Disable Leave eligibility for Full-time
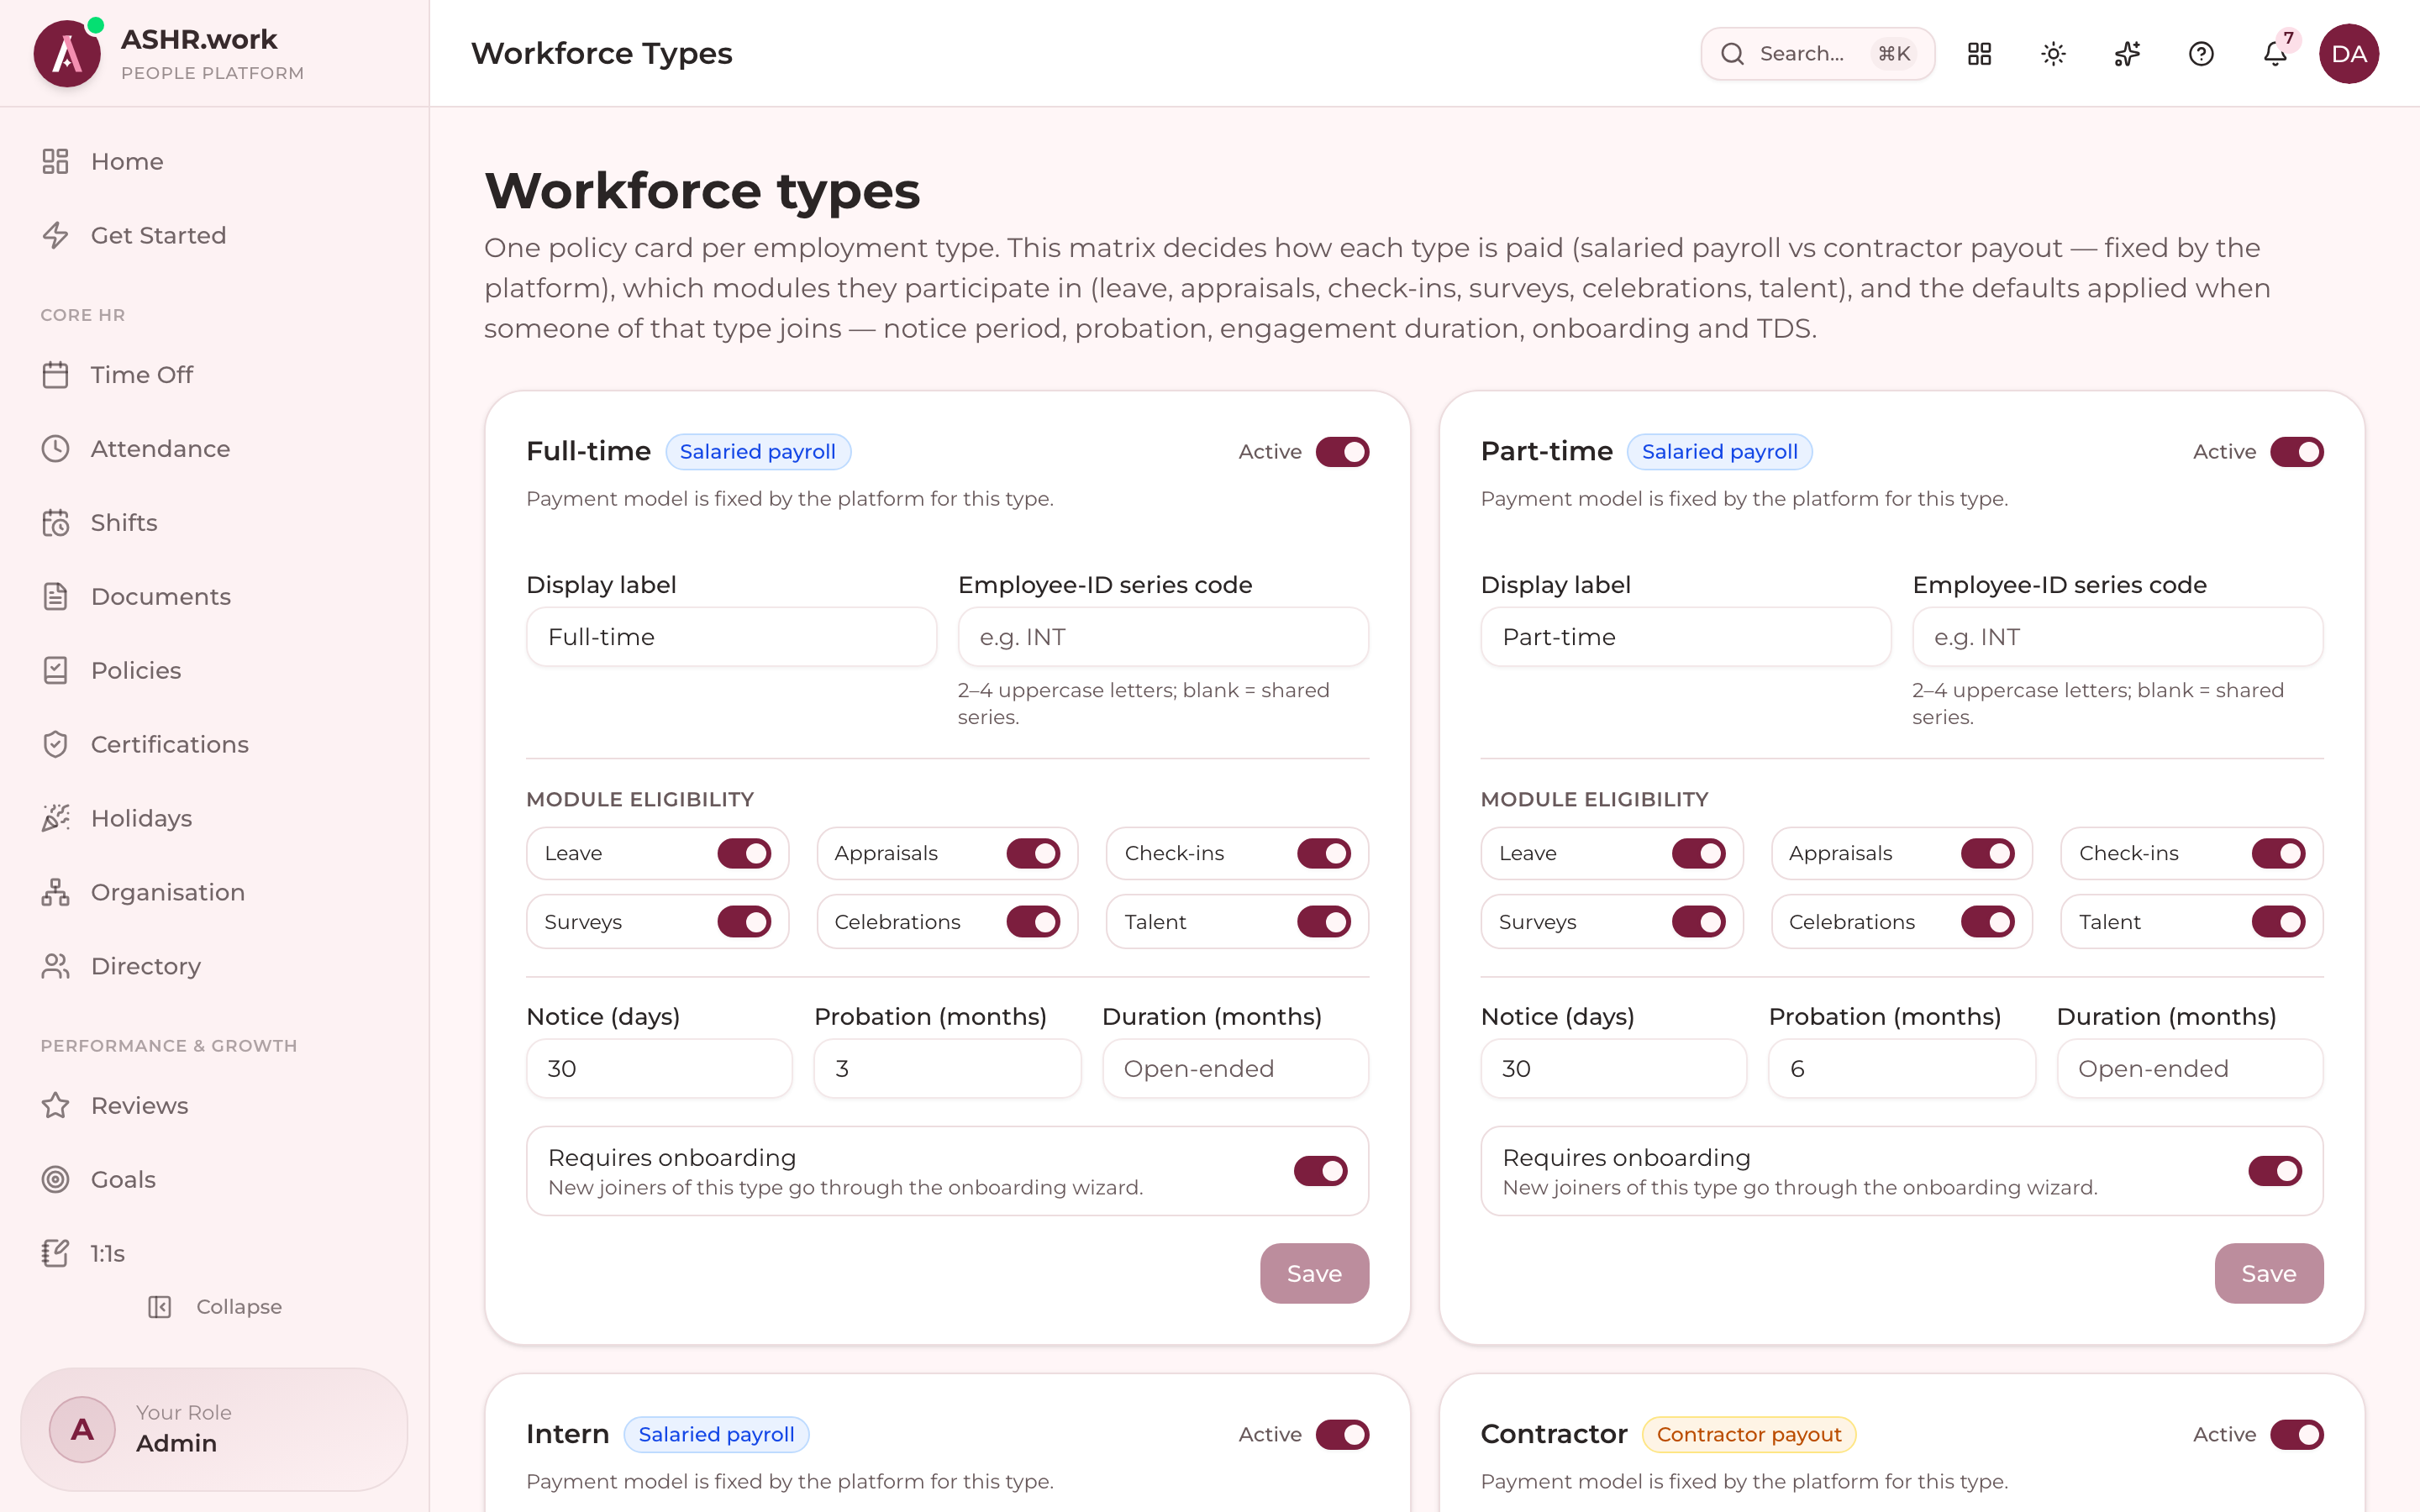Viewport: 2420px width, 1512px height. 744,854
